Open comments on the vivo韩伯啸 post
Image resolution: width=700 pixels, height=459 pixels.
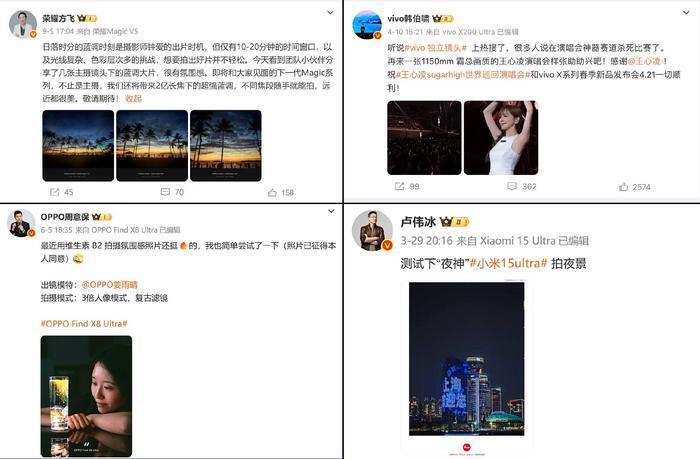(512, 186)
